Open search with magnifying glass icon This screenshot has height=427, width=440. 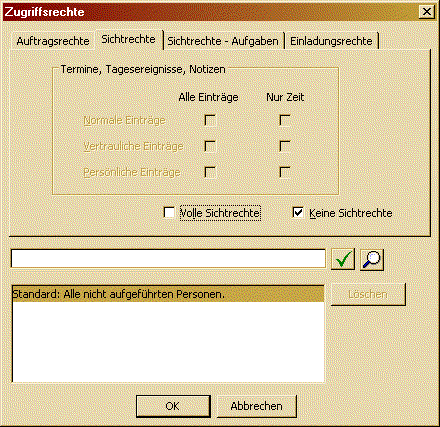pos(372,259)
